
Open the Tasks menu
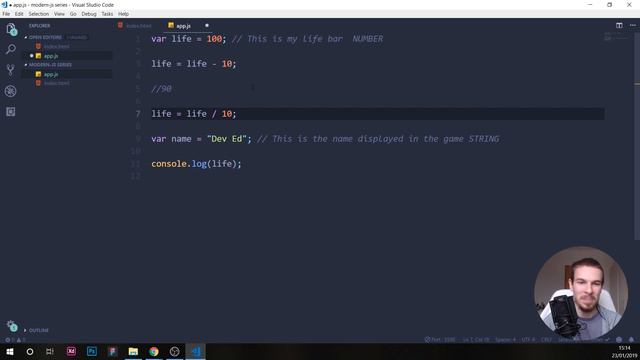pyautogui.click(x=107, y=14)
